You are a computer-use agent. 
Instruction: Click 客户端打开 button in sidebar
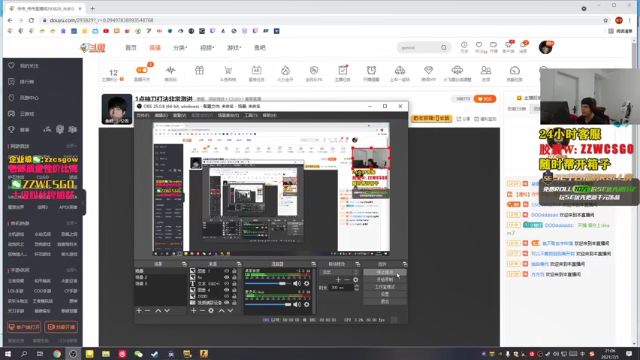(x=24, y=327)
